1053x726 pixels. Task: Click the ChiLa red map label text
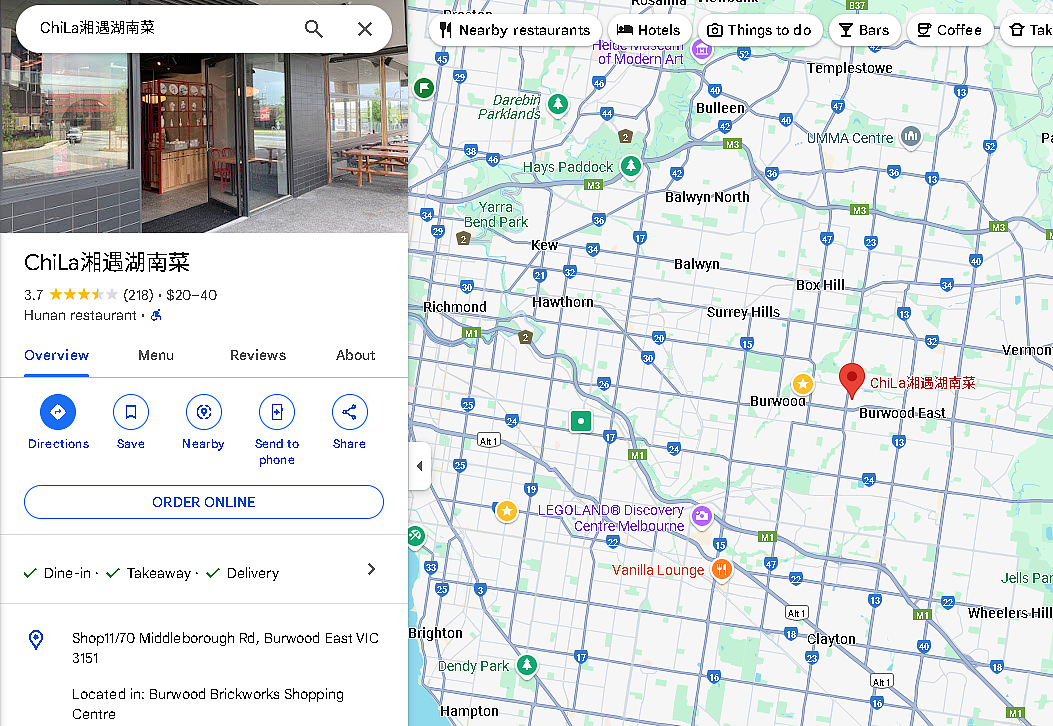[x=923, y=383]
